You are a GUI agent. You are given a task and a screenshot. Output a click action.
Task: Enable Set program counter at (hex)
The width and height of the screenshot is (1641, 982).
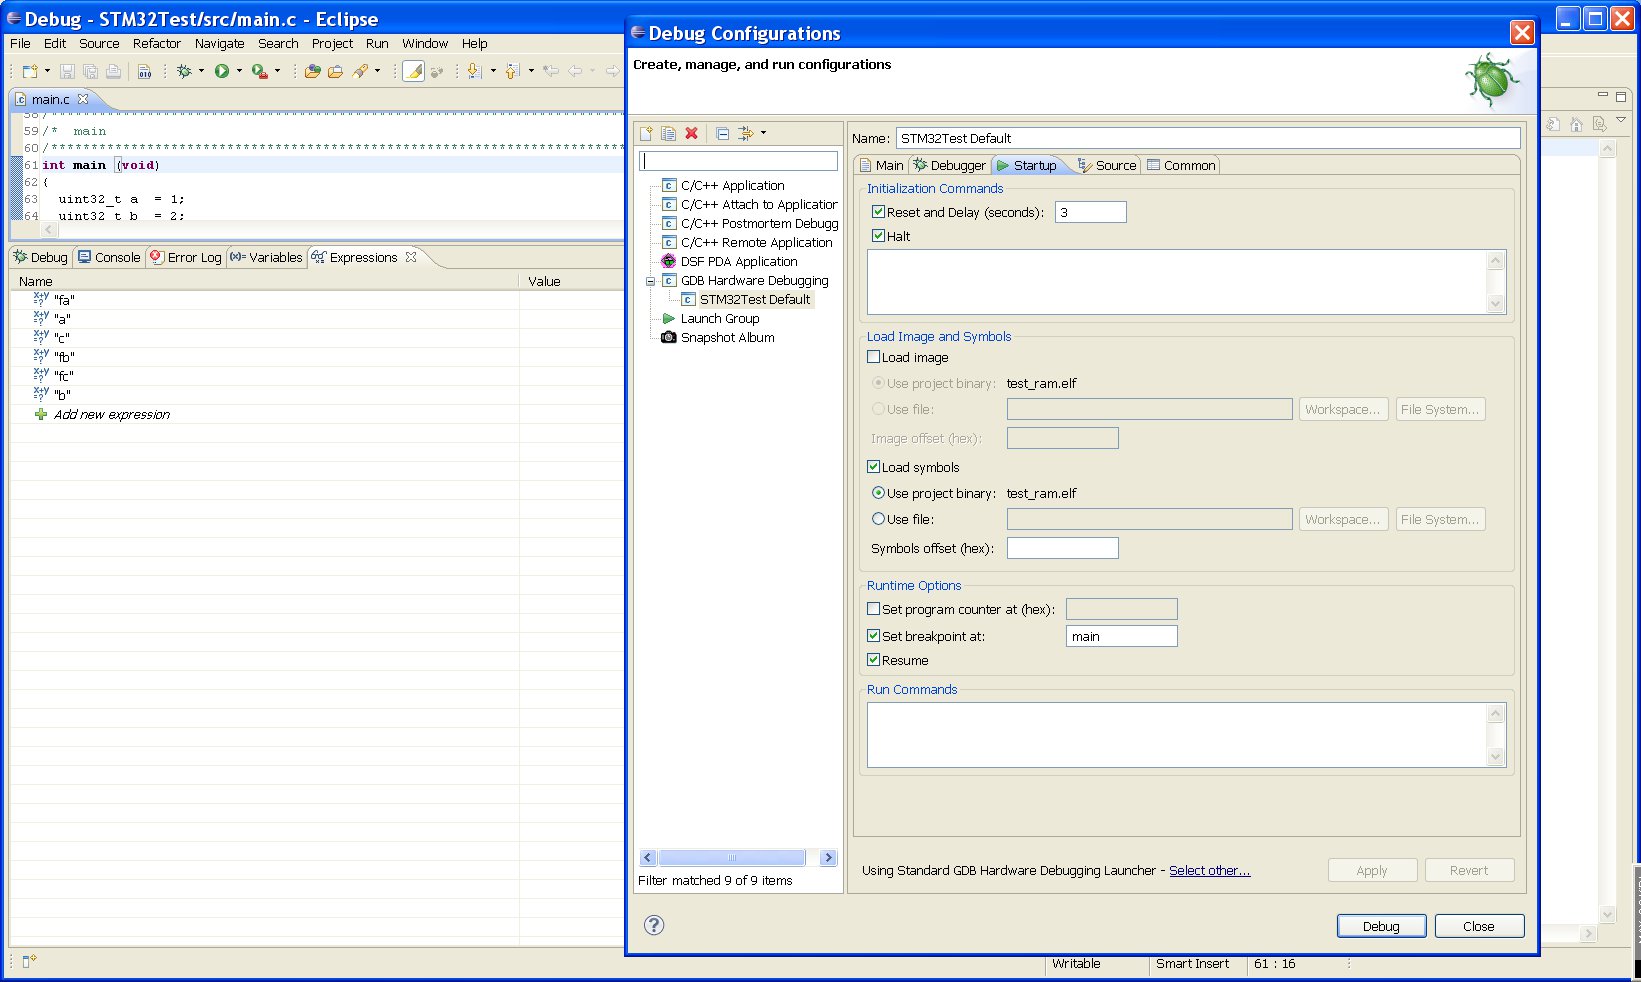pos(873,609)
